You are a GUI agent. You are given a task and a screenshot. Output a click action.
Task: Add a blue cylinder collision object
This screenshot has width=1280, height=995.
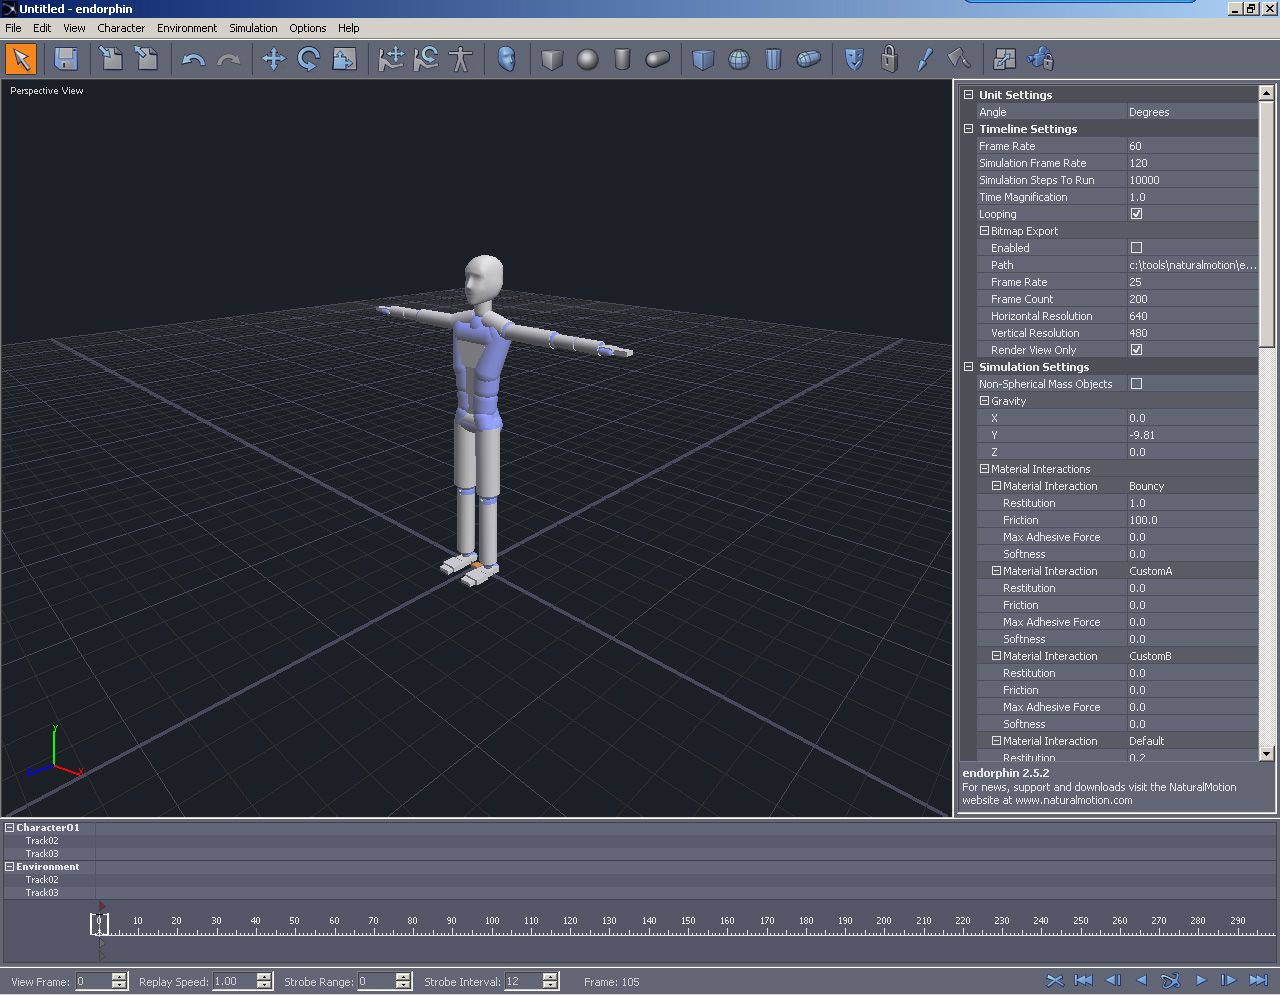[x=773, y=59]
